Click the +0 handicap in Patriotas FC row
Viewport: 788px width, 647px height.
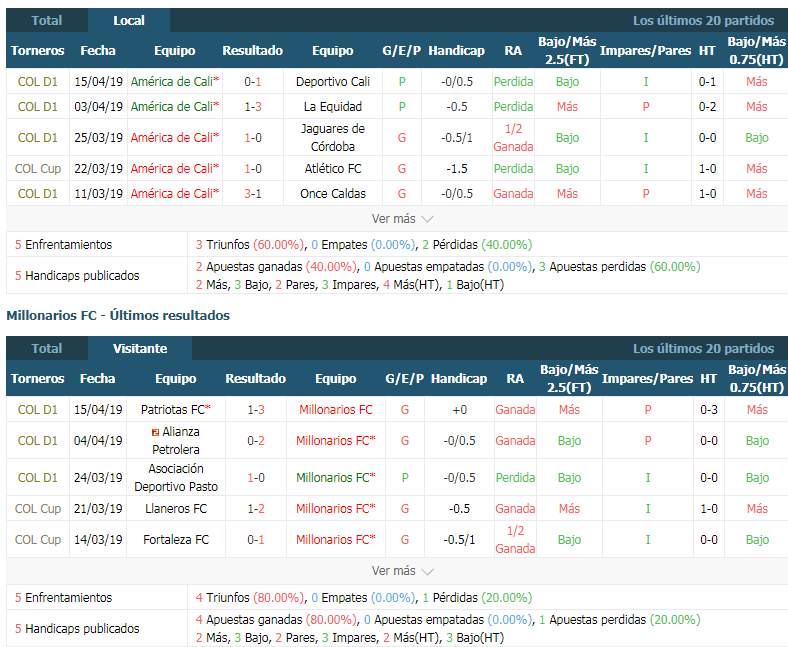point(459,410)
